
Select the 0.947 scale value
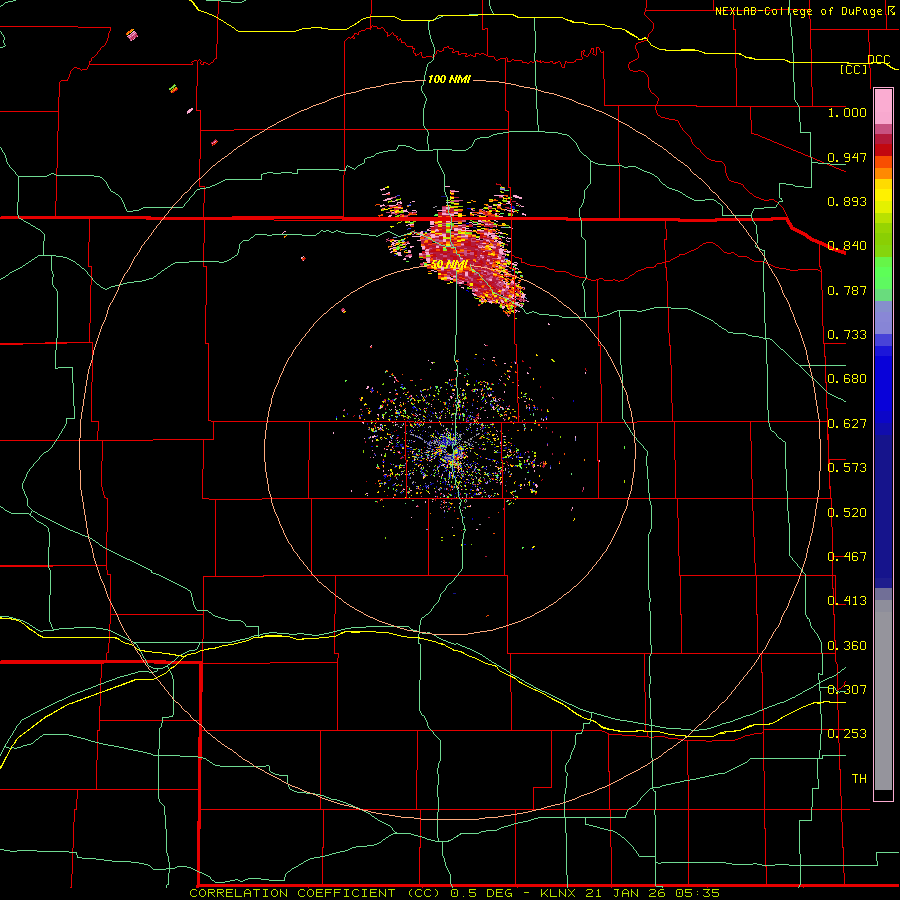847,157
